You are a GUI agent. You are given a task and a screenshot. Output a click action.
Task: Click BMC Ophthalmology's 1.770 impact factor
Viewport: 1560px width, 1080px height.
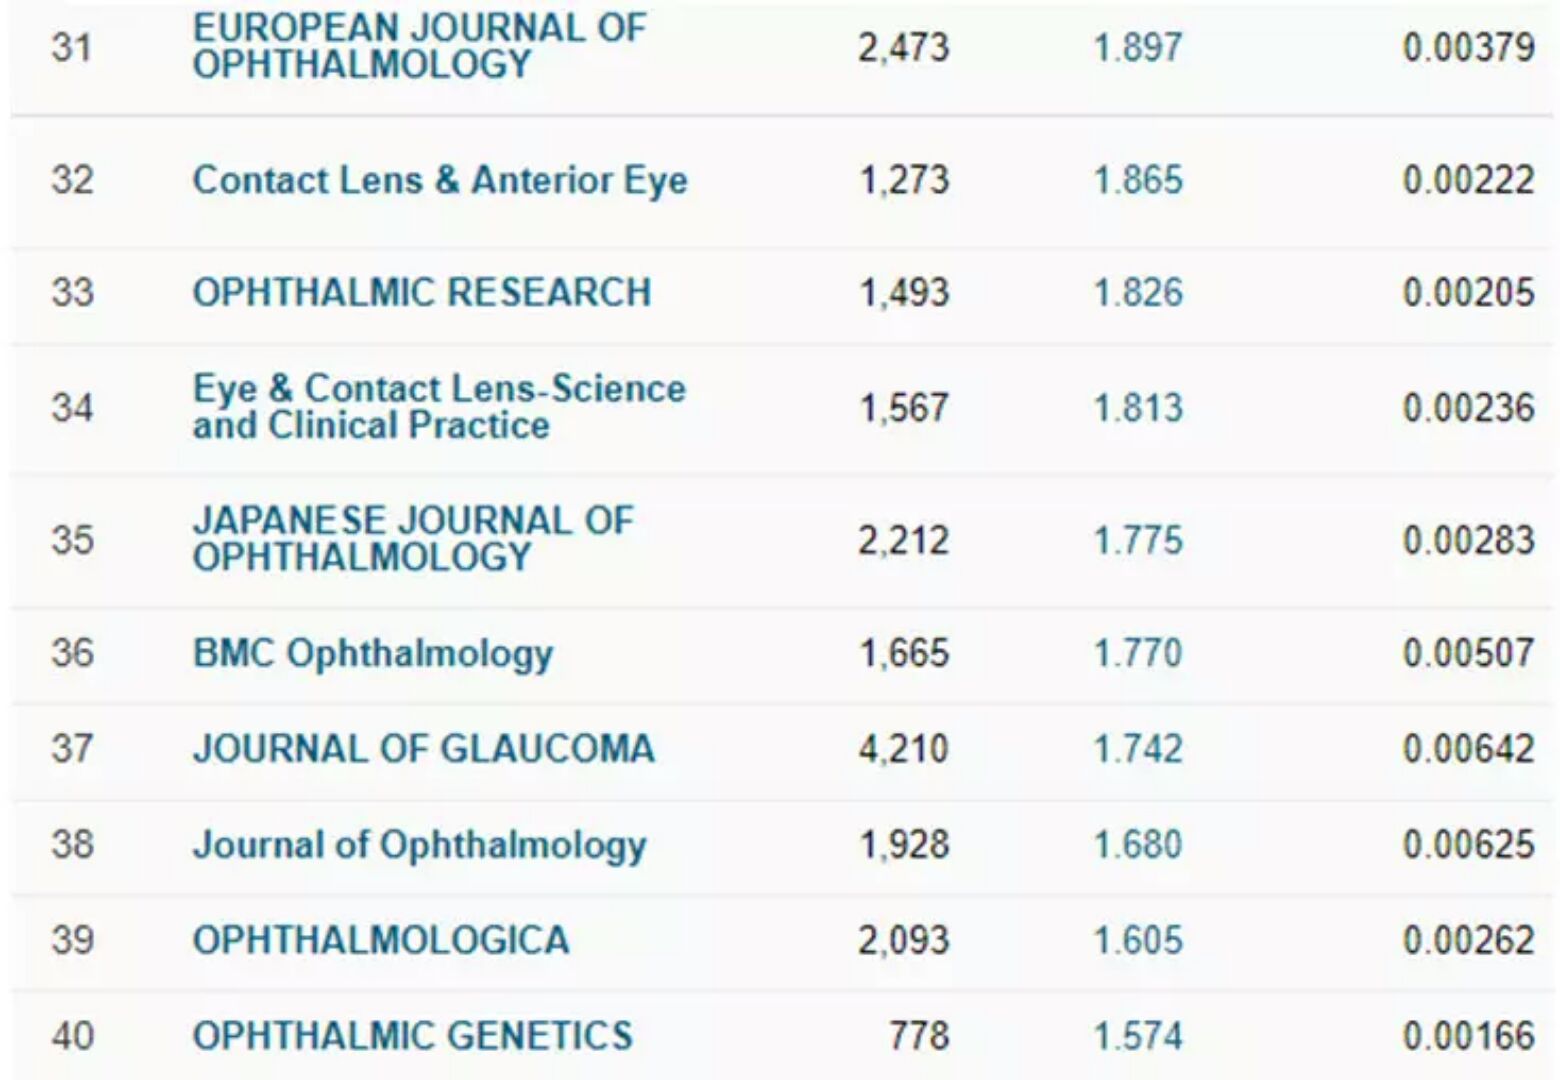click(x=1138, y=653)
